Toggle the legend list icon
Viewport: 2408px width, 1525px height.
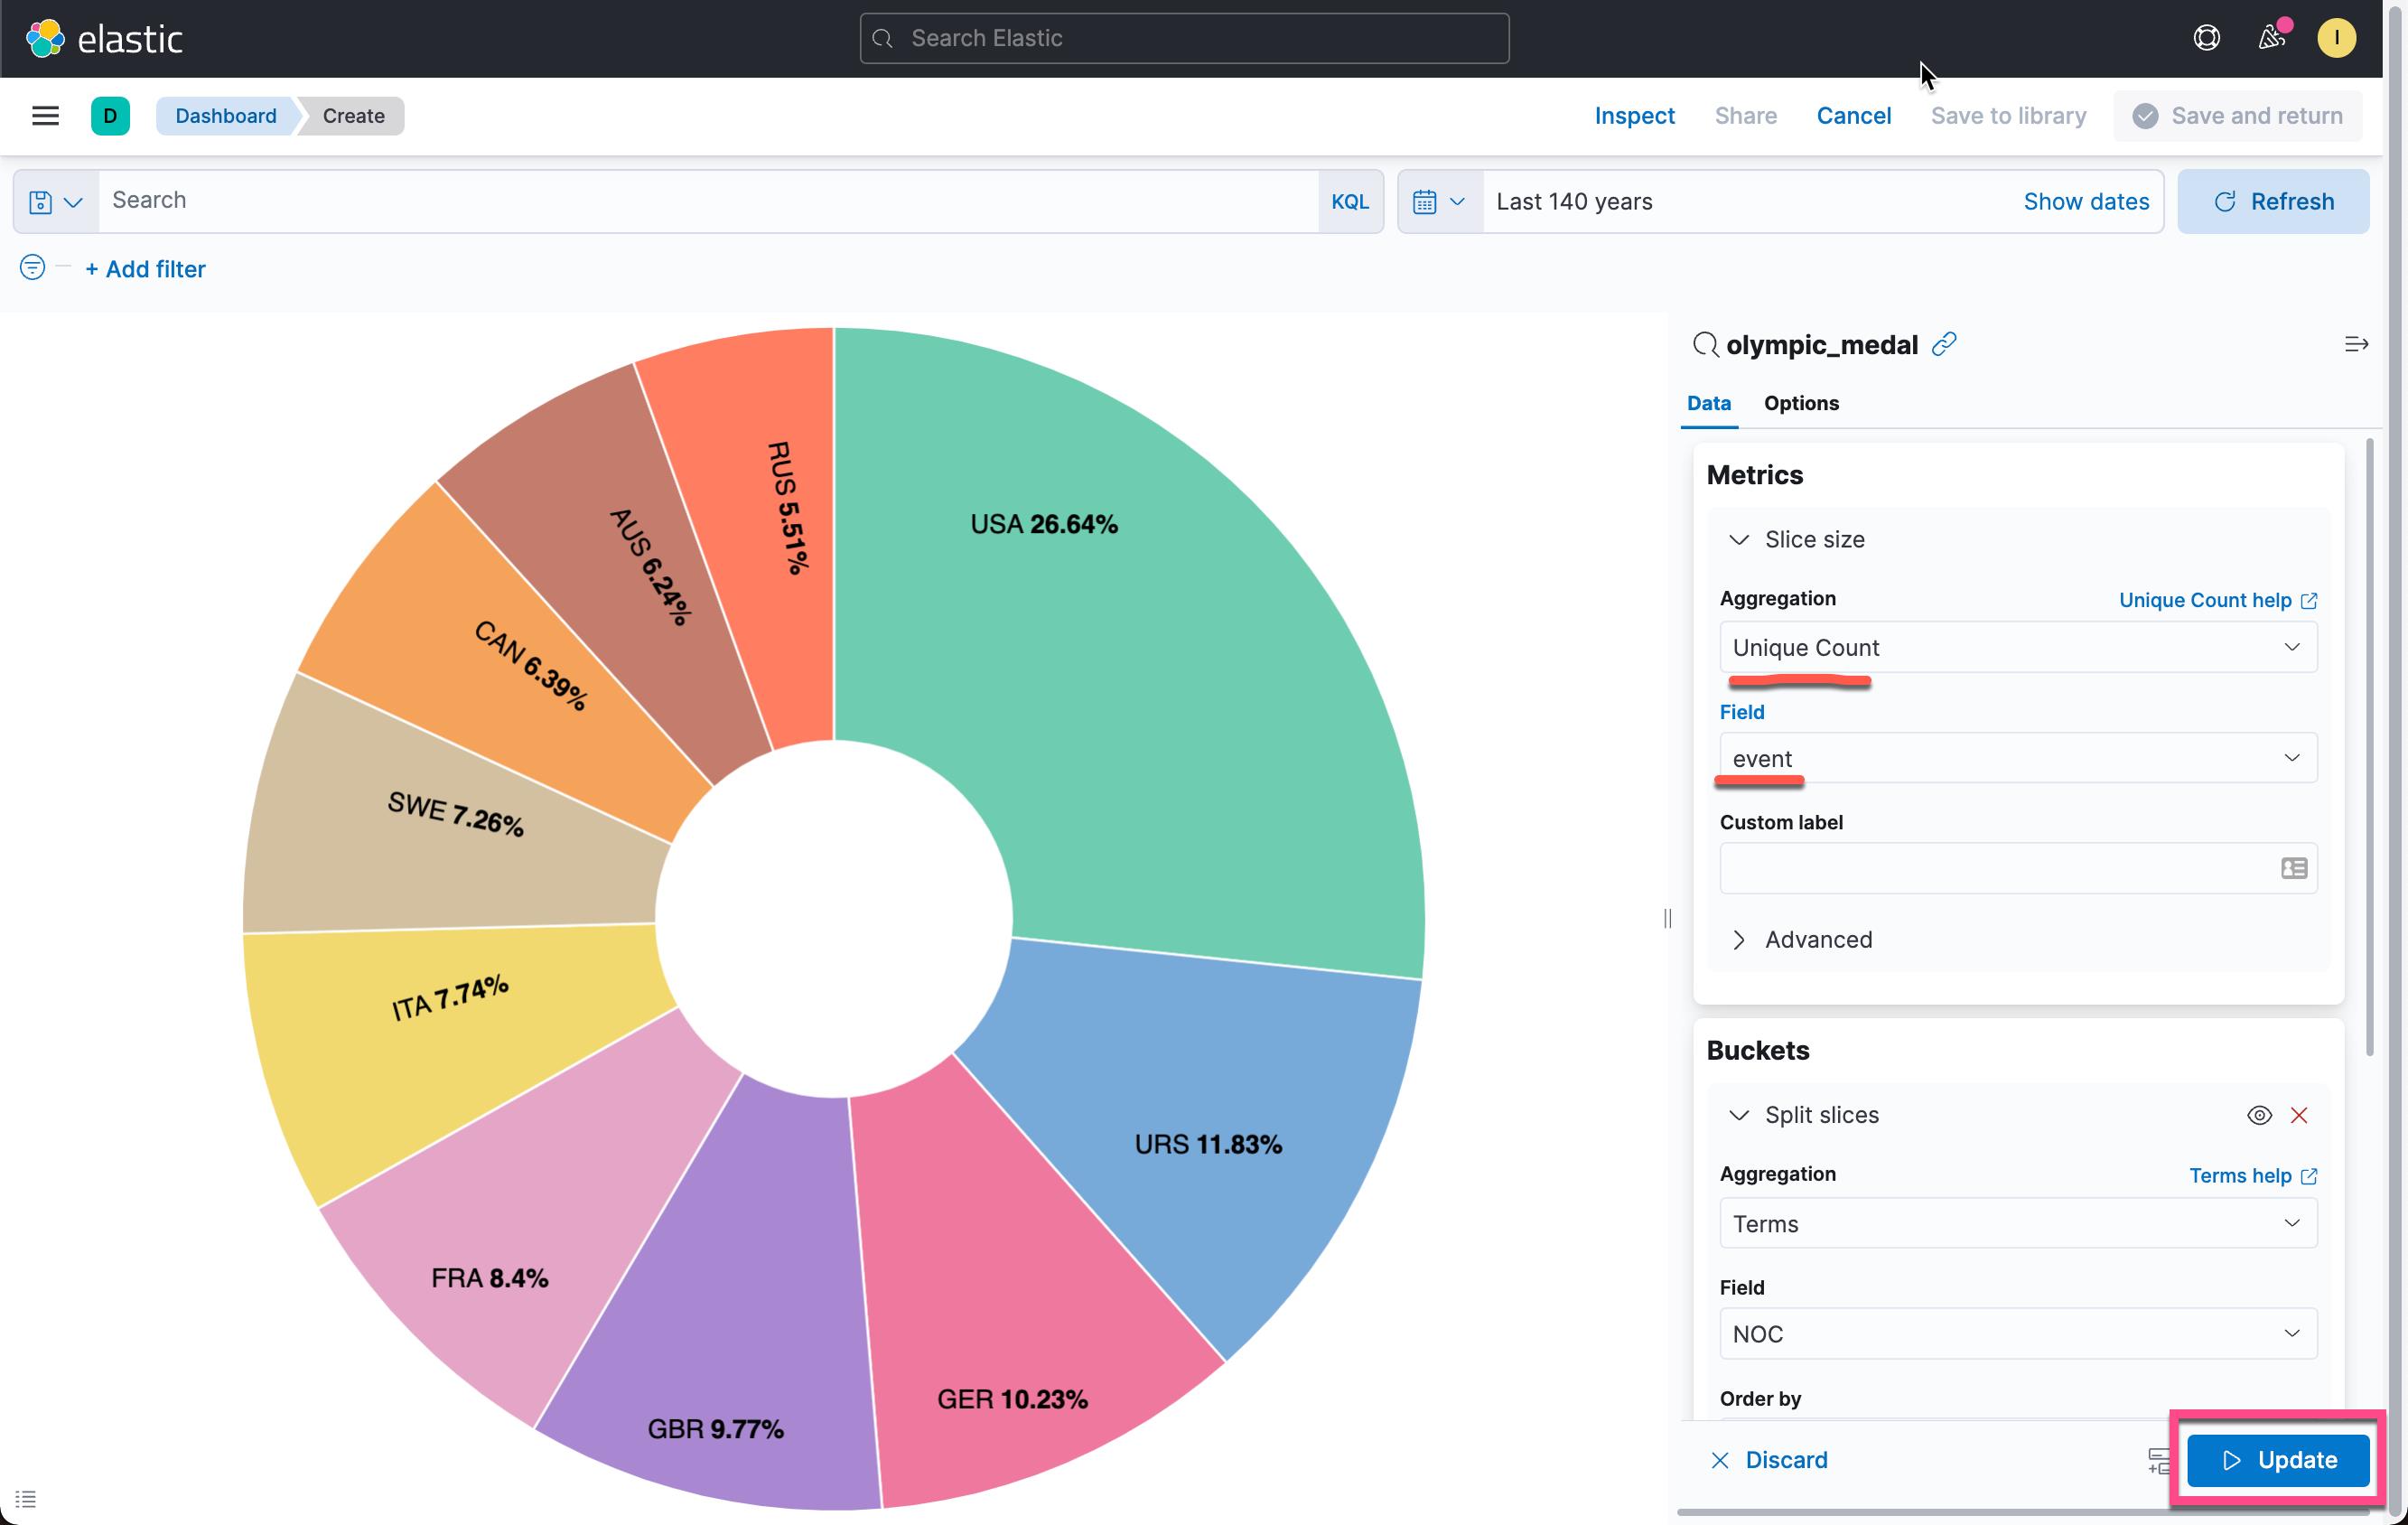26,1498
